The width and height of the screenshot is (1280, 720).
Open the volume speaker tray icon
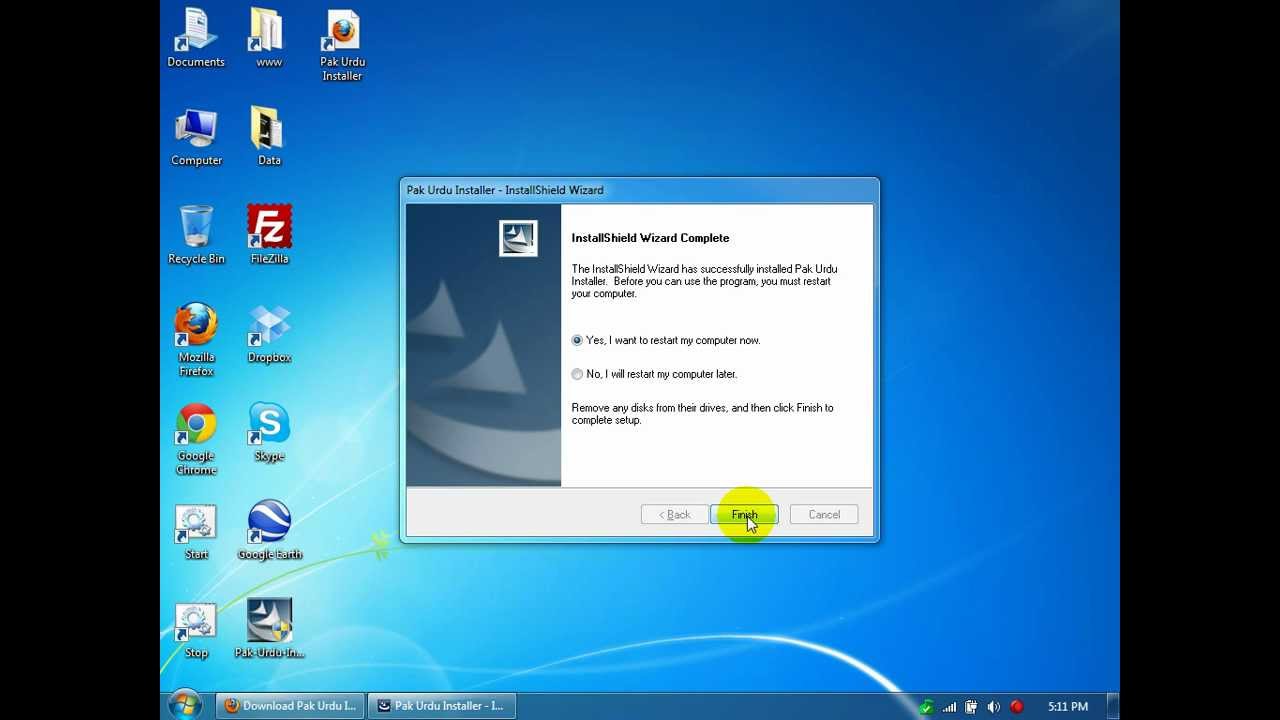tap(993, 707)
